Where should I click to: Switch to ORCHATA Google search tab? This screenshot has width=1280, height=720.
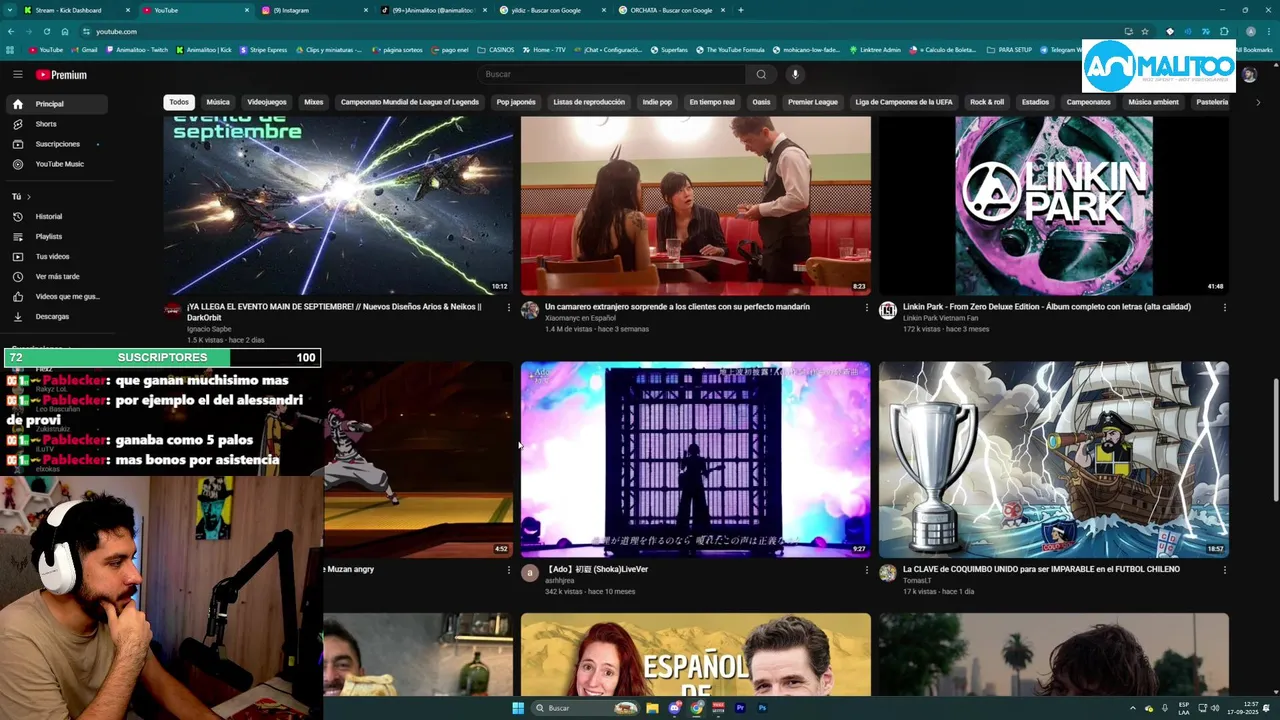tap(670, 10)
